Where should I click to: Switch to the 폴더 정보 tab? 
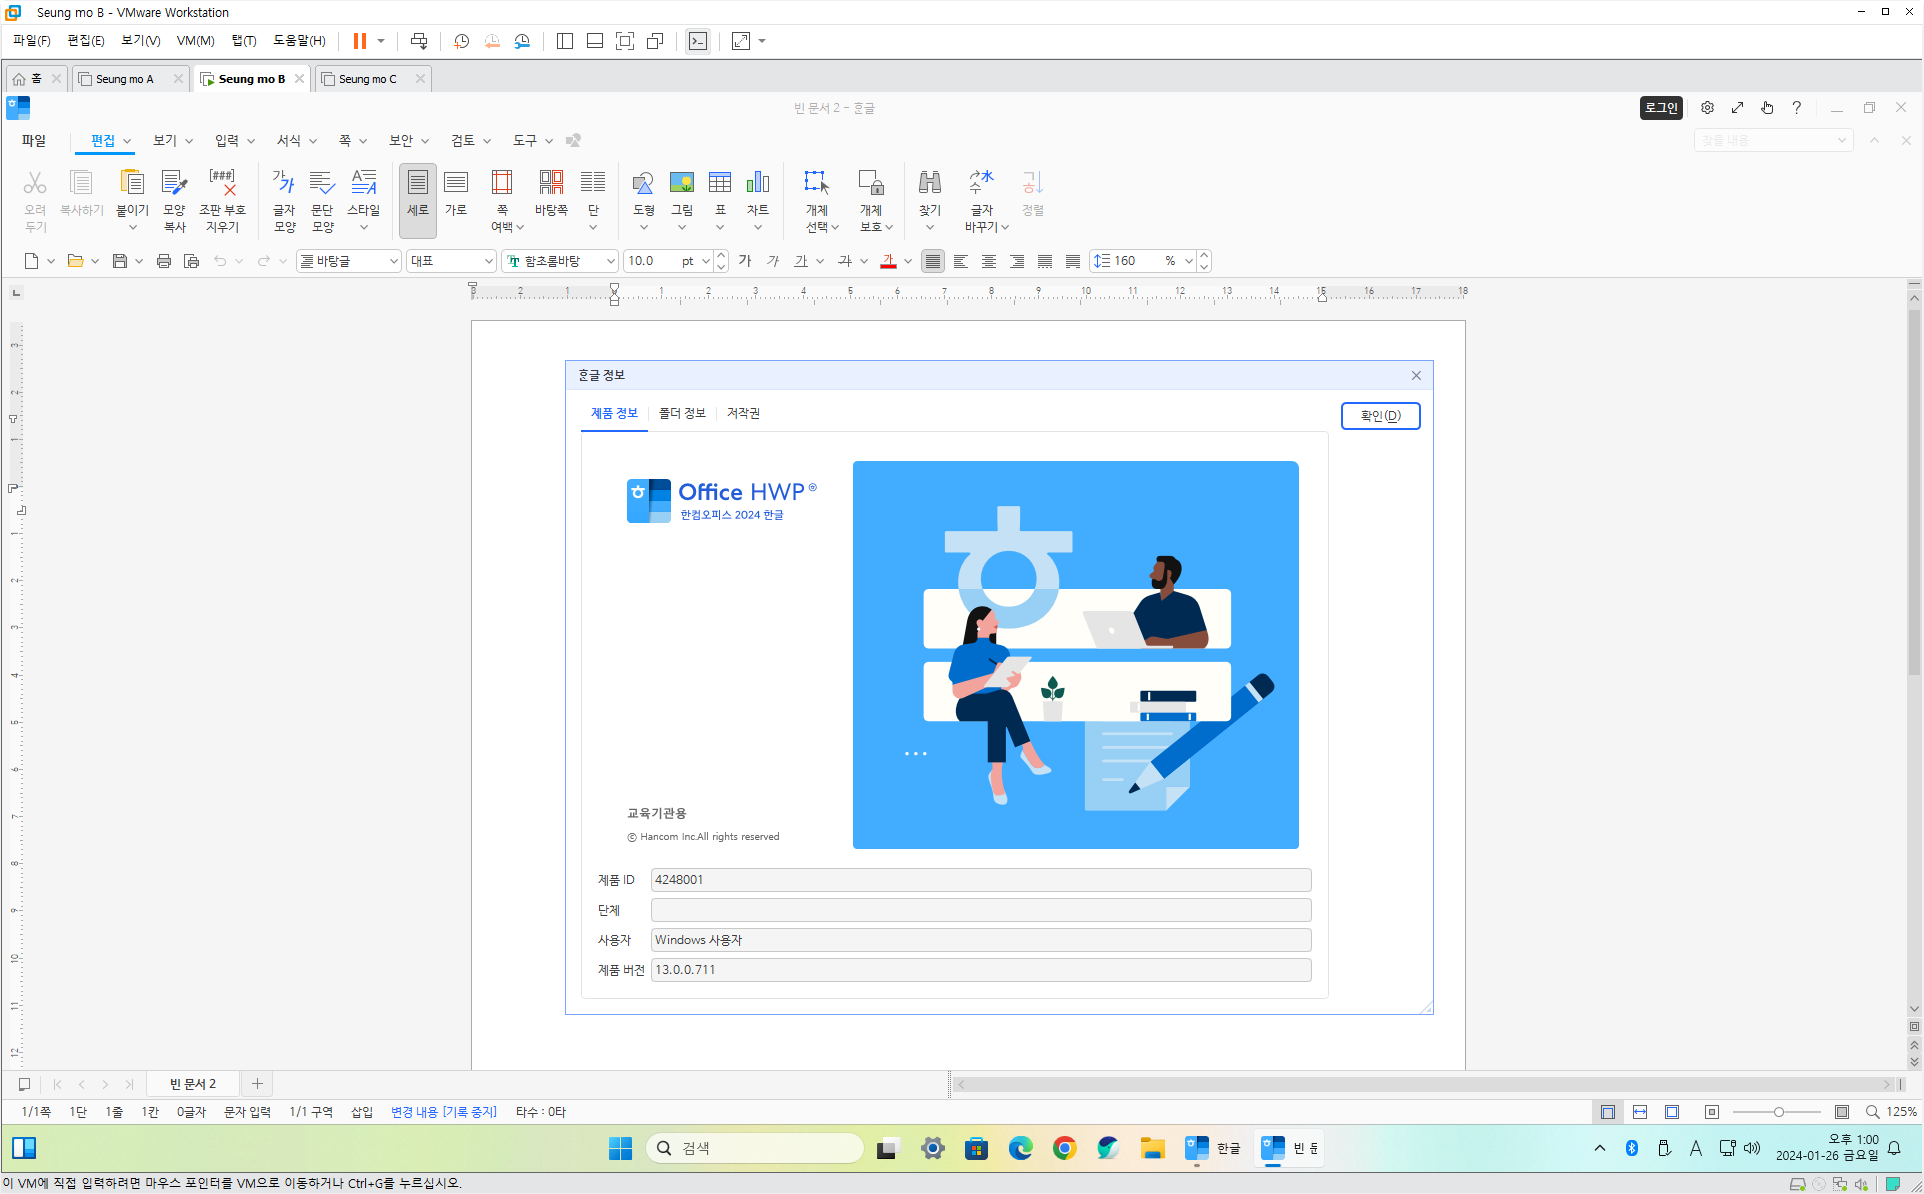point(682,413)
